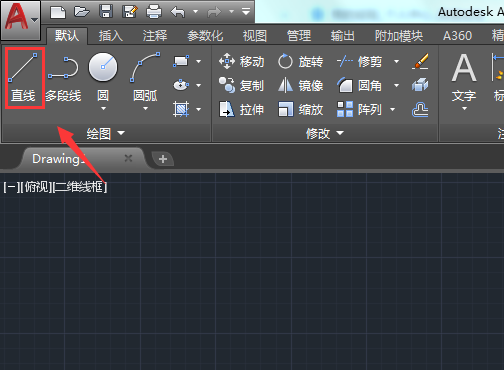Image resolution: width=504 pixels, height=370 pixels.
Task: Click the 拉伸 stretch tool
Action: (x=242, y=109)
